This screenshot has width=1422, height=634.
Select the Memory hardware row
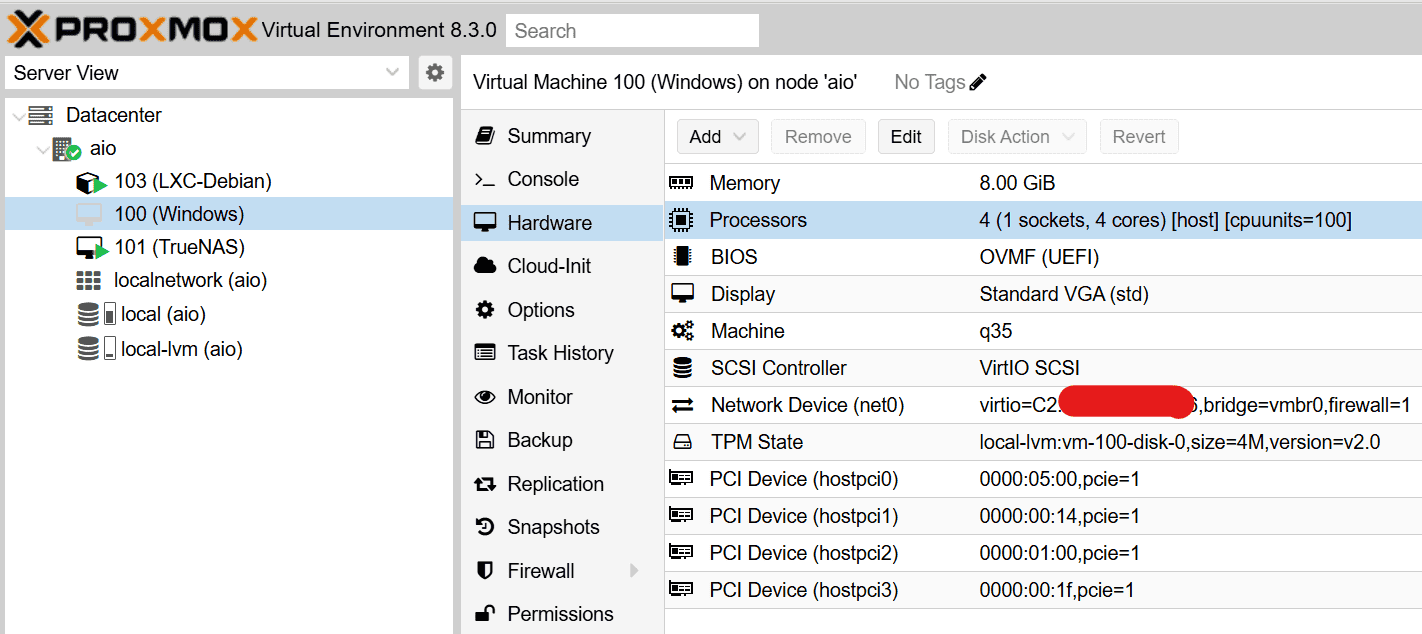(x=1043, y=183)
